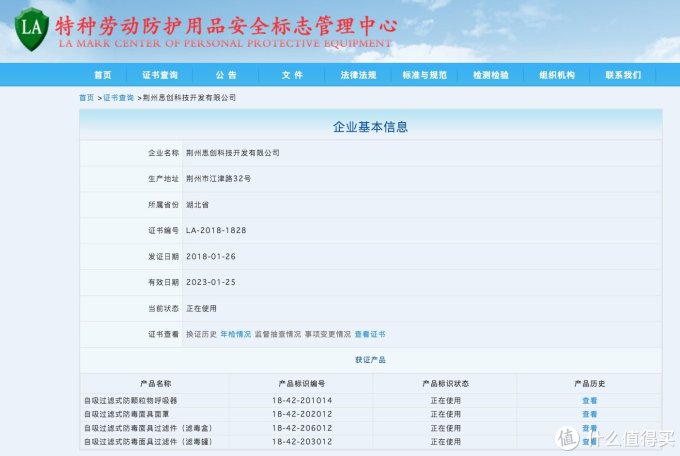Click the 事项变更情况 text
This screenshot has width=680, height=456.
pyautogui.click(x=327, y=334)
